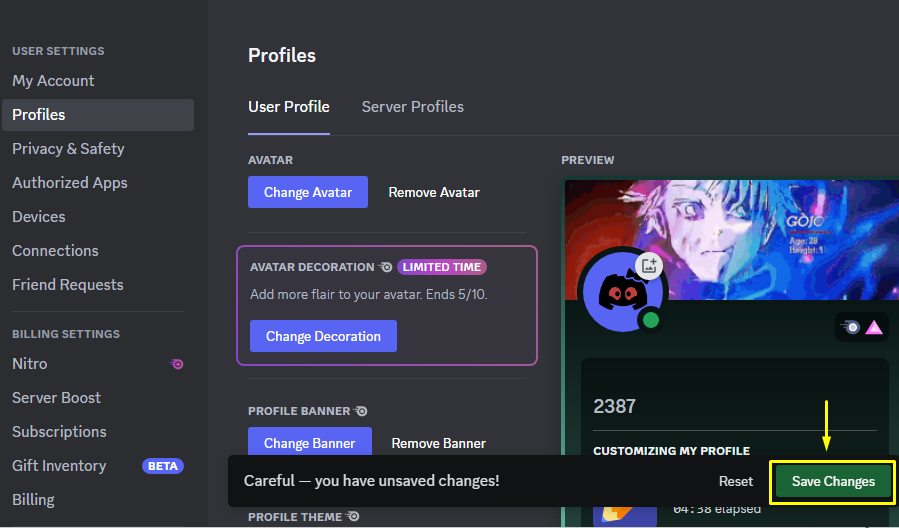Click the Nitro icon beside Nitro
The image size is (899, 528).
pos(177,364)
